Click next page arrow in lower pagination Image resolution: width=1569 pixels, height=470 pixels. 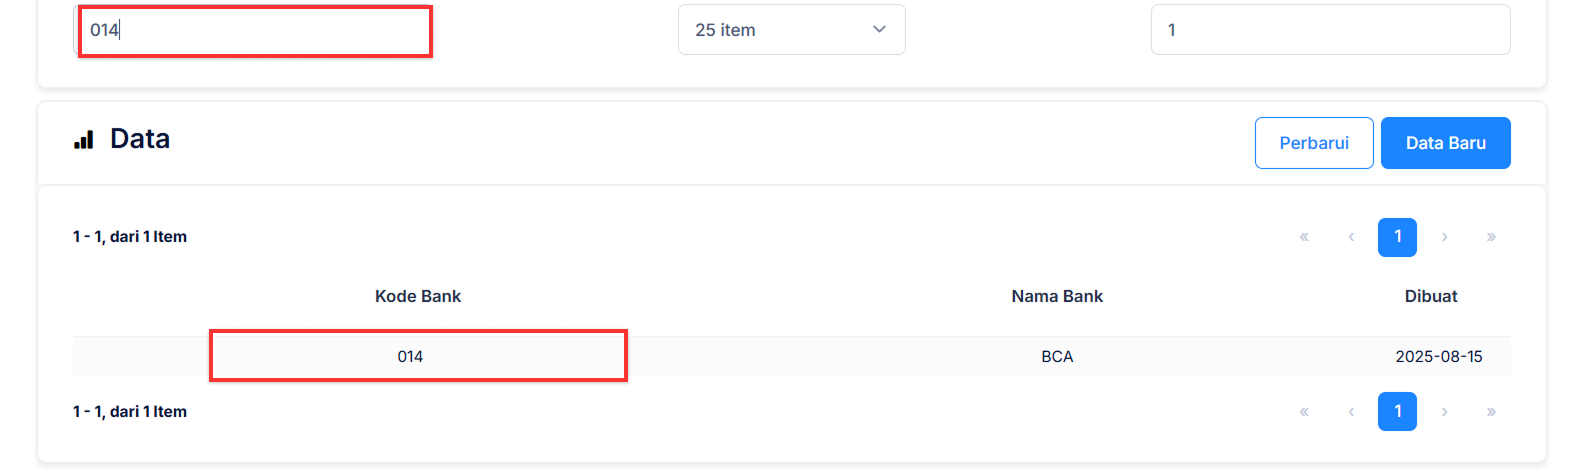[x=1444, y=411]
